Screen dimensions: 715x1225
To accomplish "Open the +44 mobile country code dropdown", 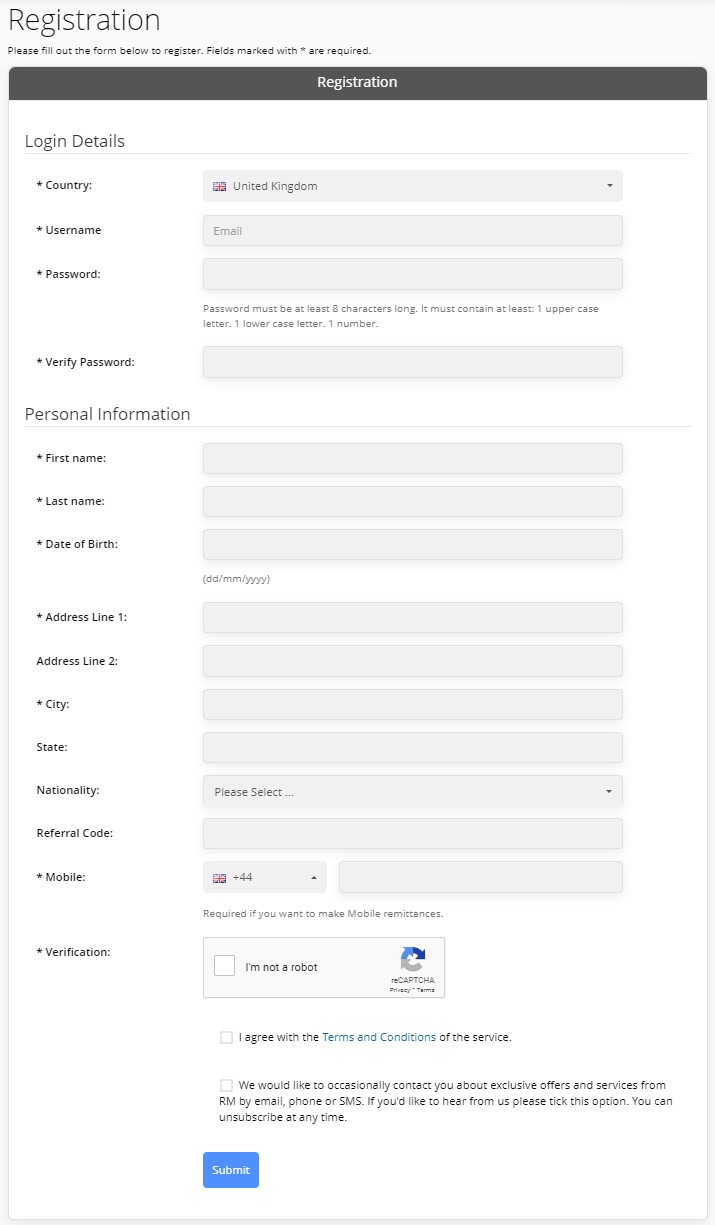I will click(265, 877).
